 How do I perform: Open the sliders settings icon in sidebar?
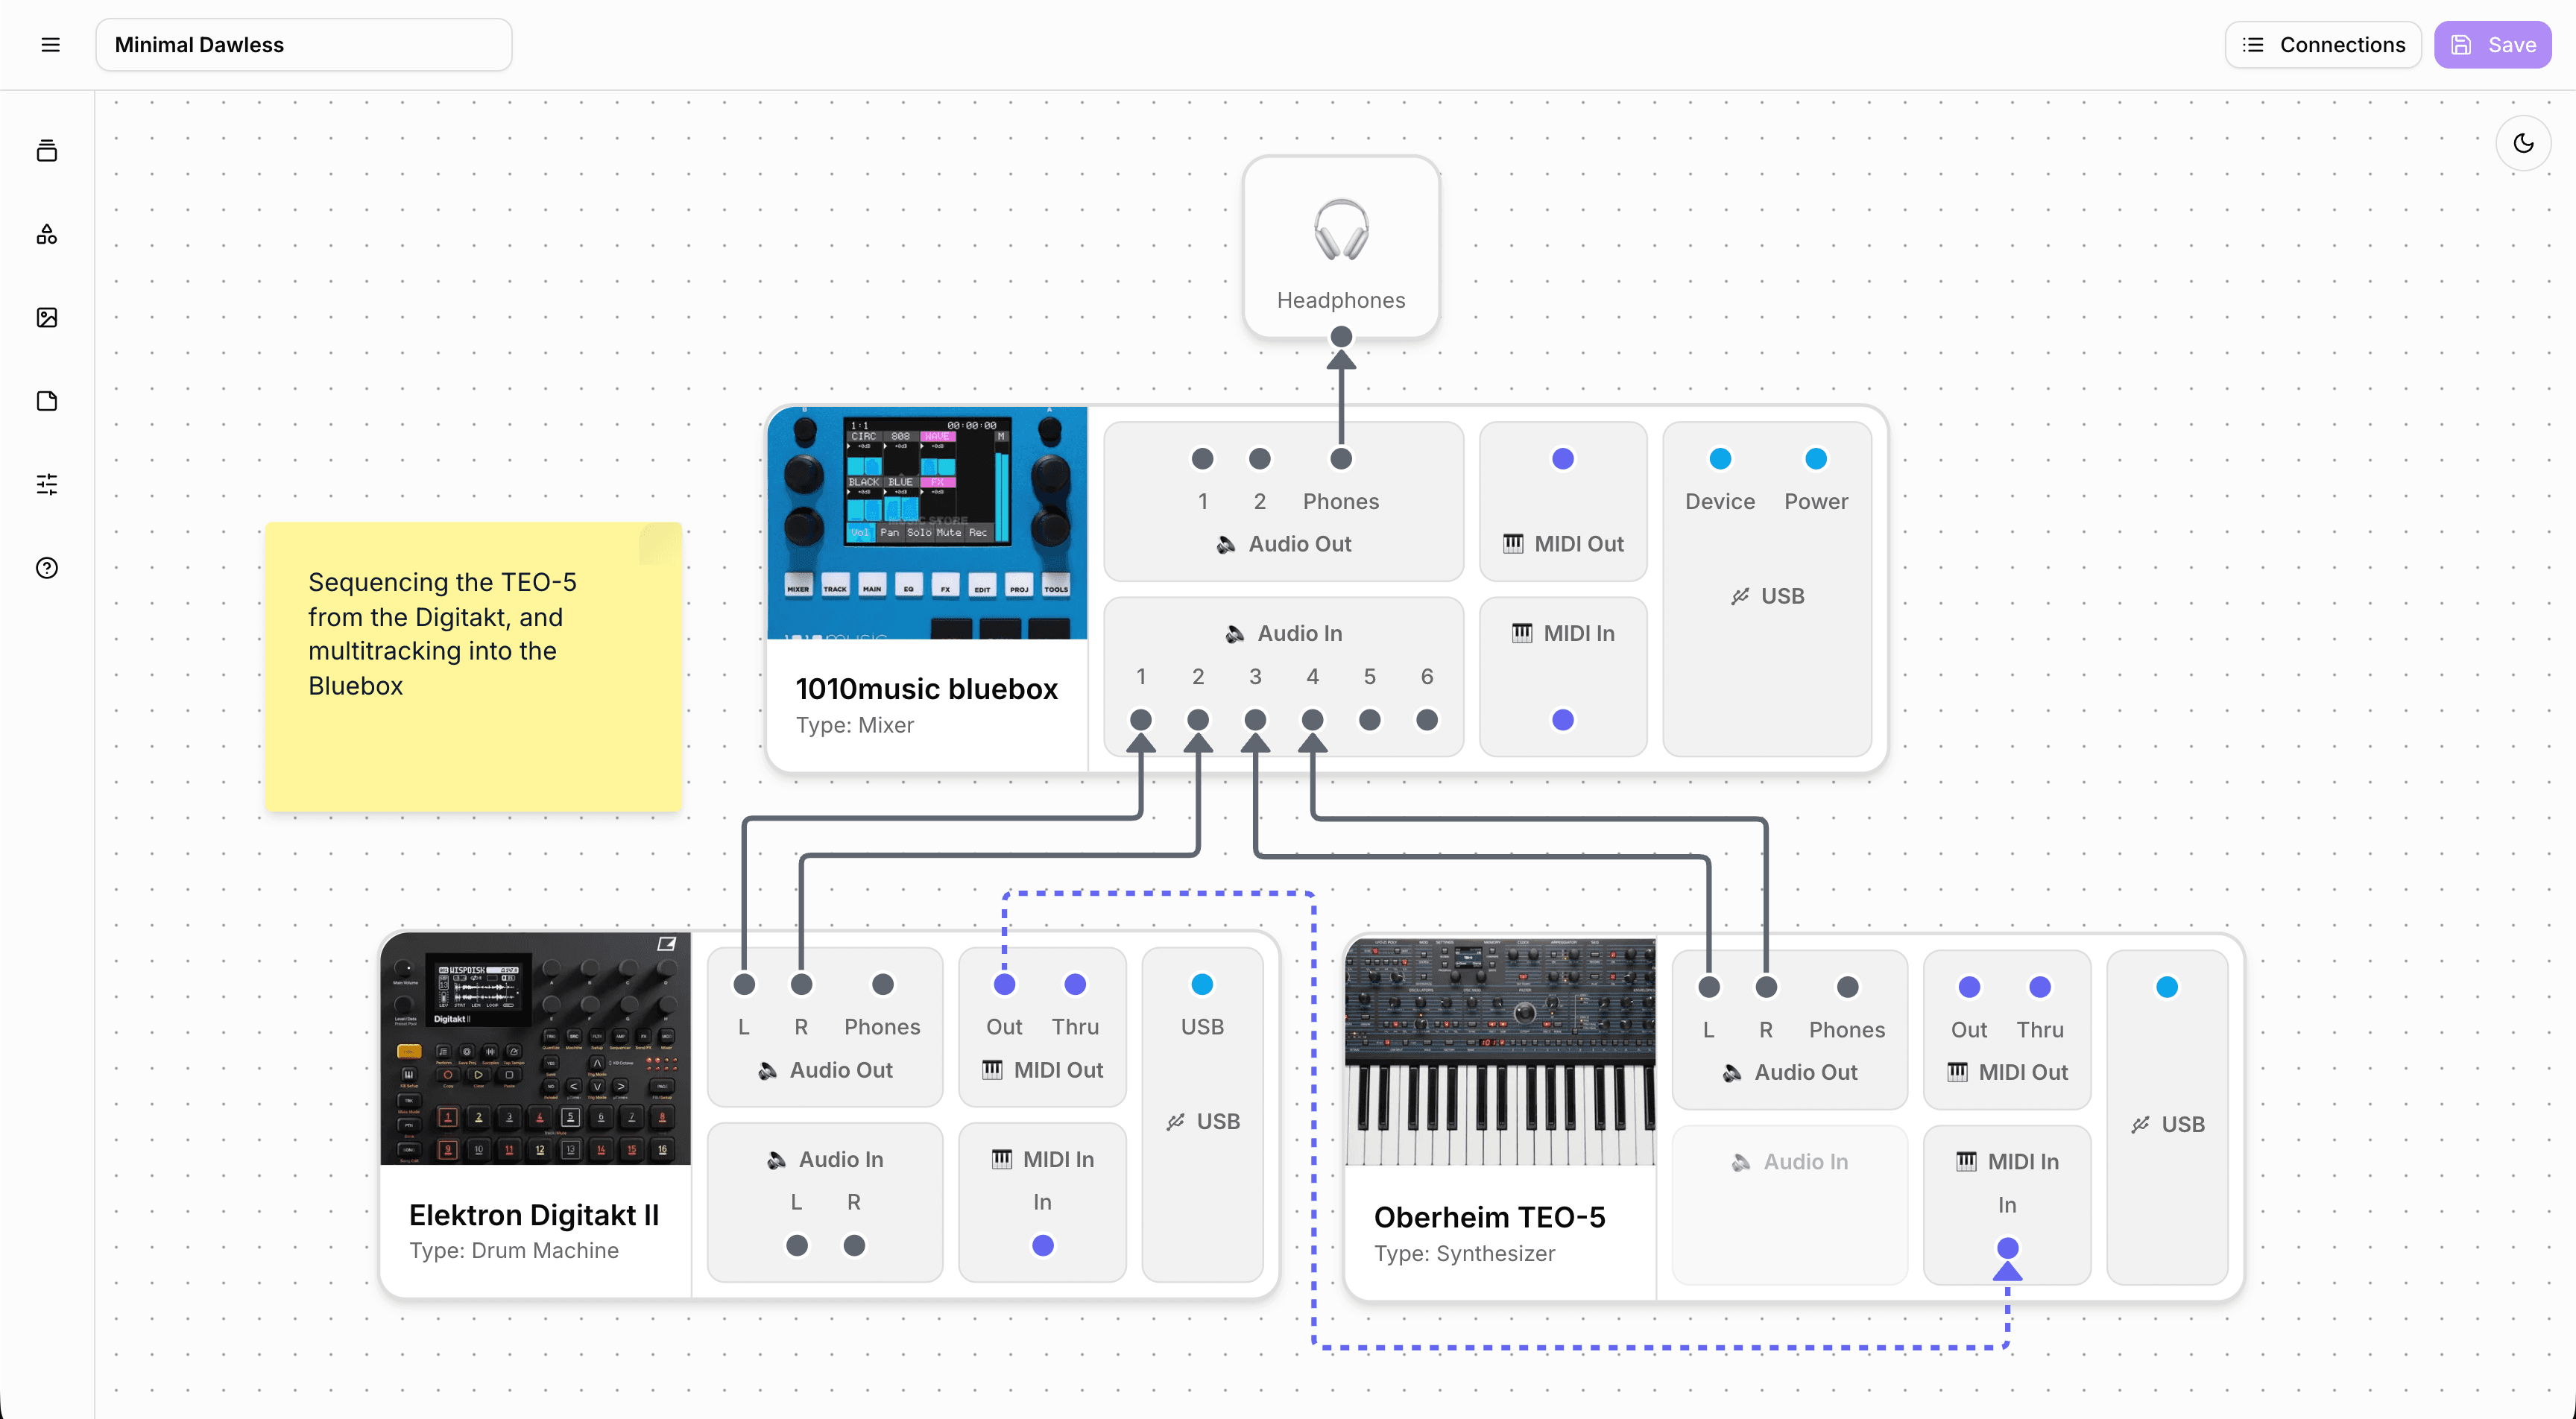(47, 485)
